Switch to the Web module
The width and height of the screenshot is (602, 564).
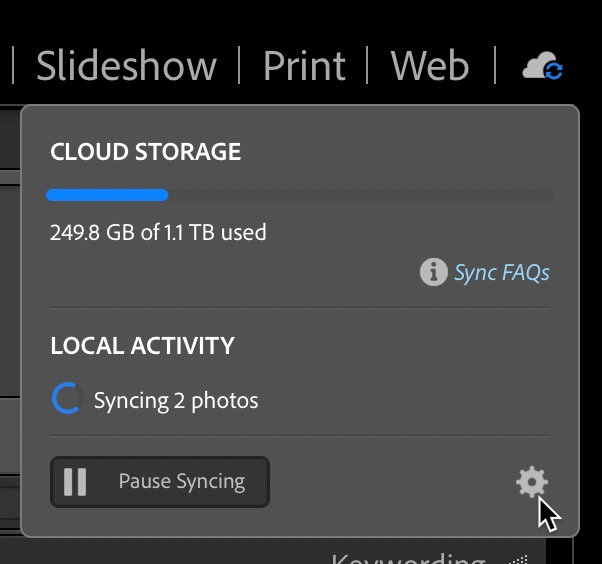[430, 66]
